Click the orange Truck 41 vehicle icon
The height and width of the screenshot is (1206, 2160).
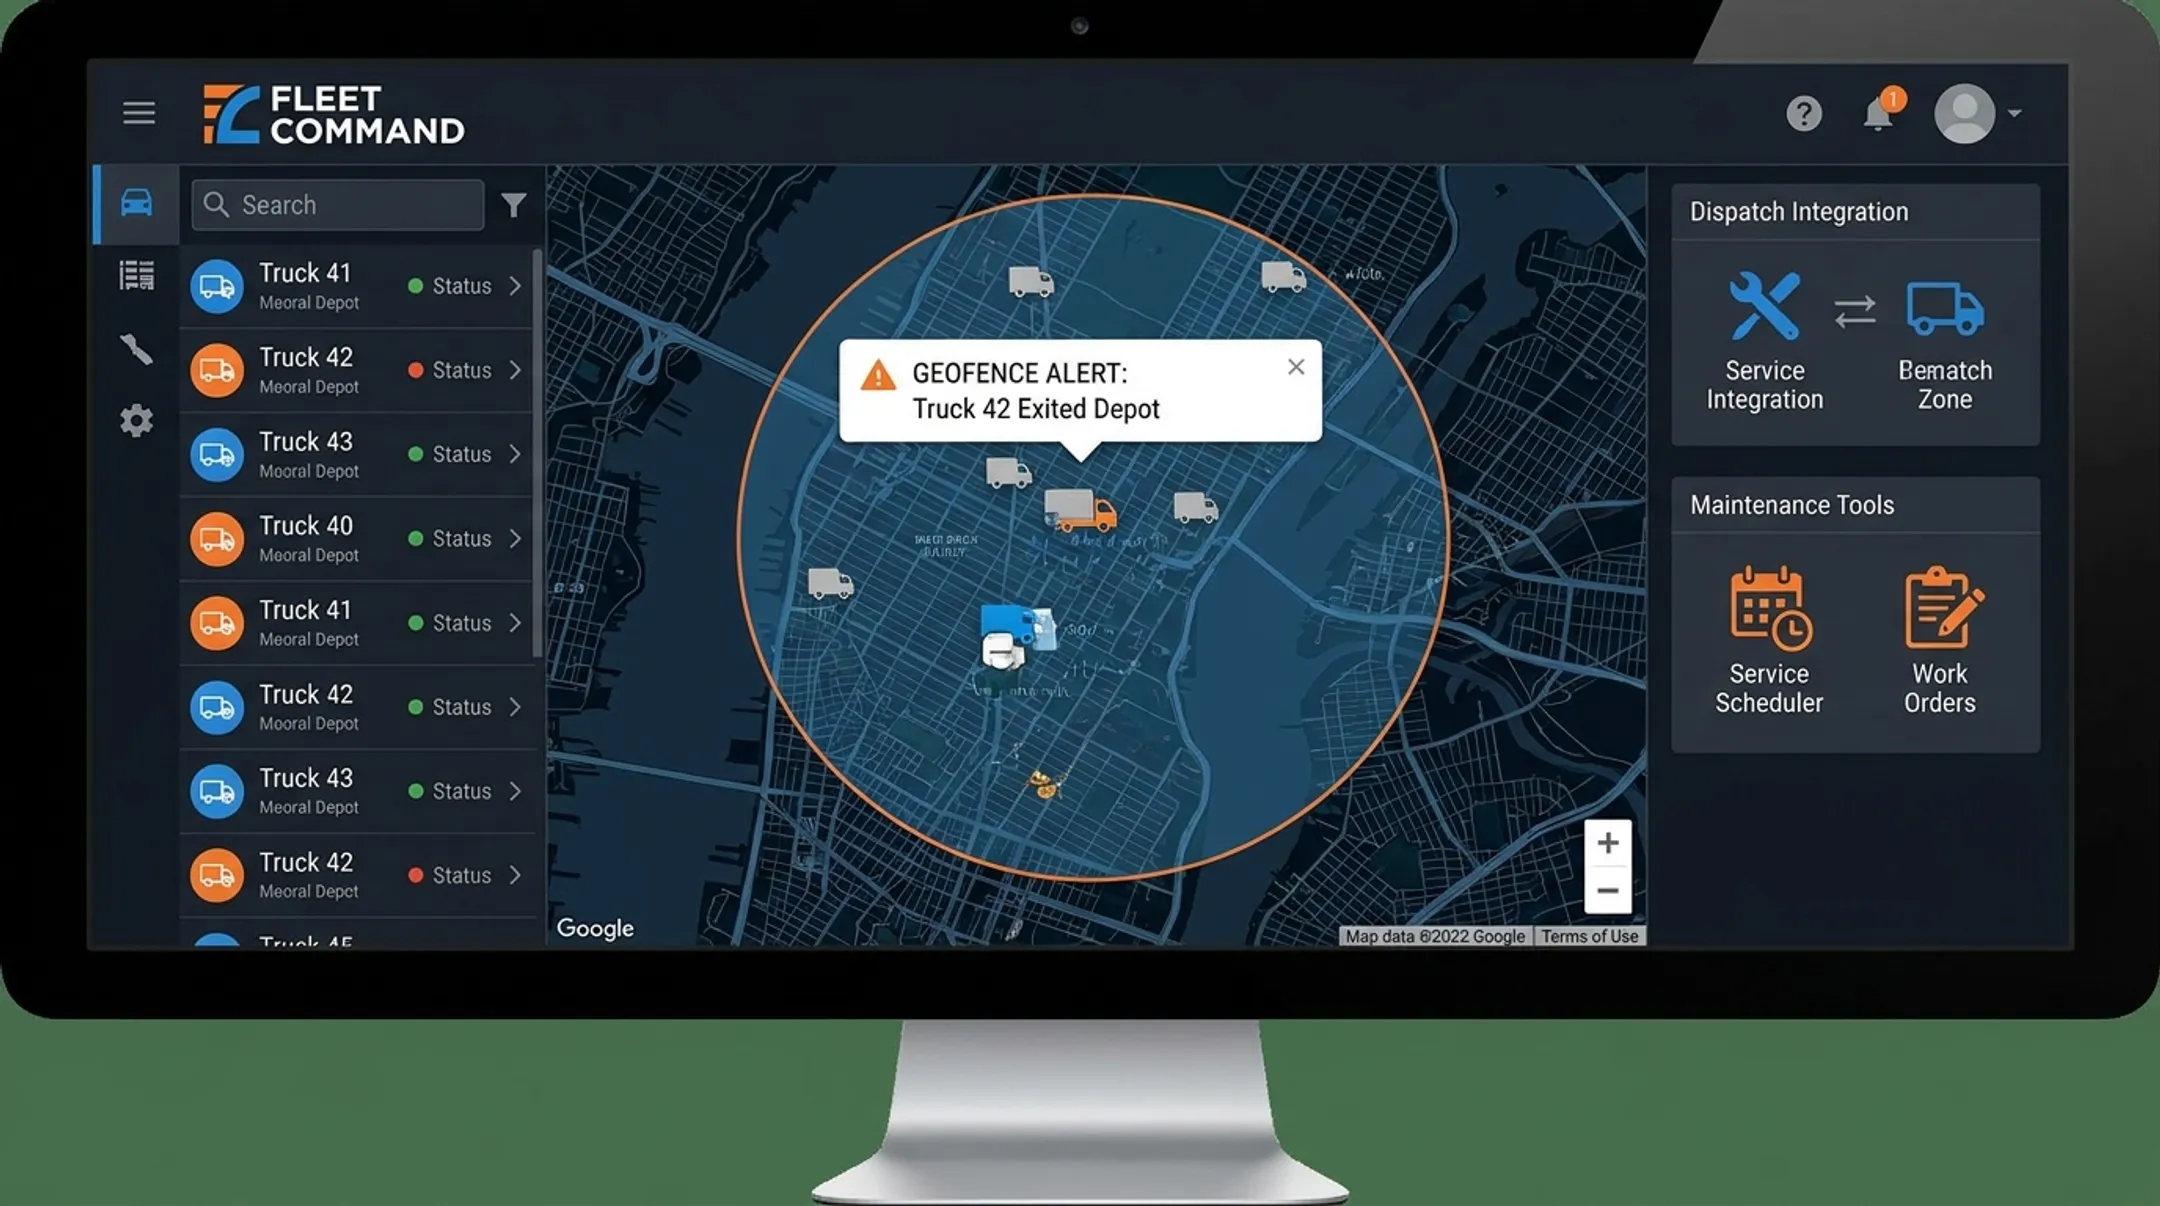217,623
